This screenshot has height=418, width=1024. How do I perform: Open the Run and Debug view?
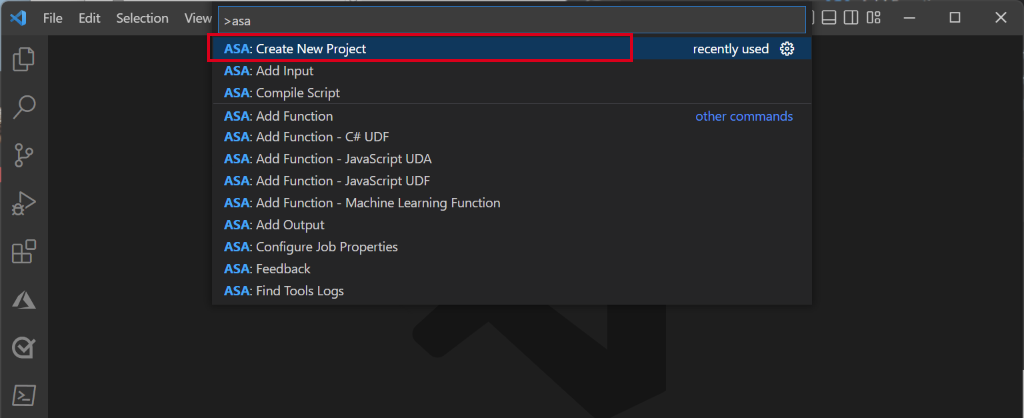click(x=24, y=203)
